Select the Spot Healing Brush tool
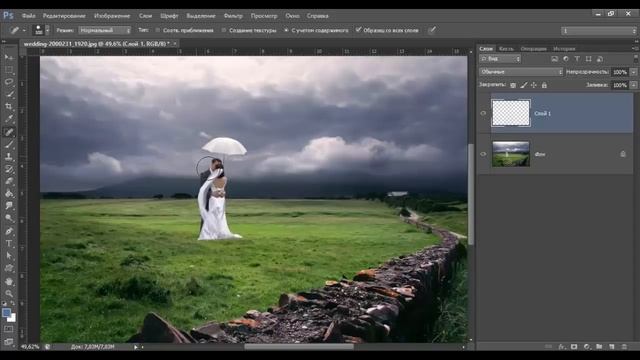 (x=9, y=132)
